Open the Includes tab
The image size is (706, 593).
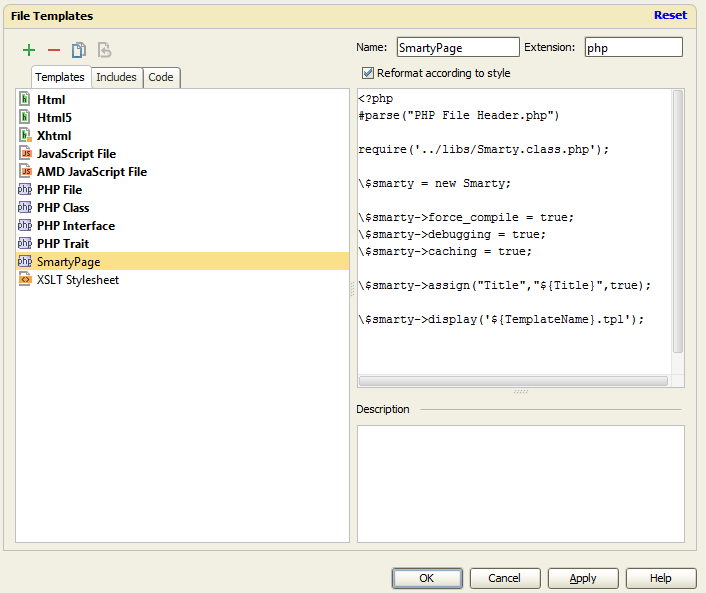(x=117, y=77)
